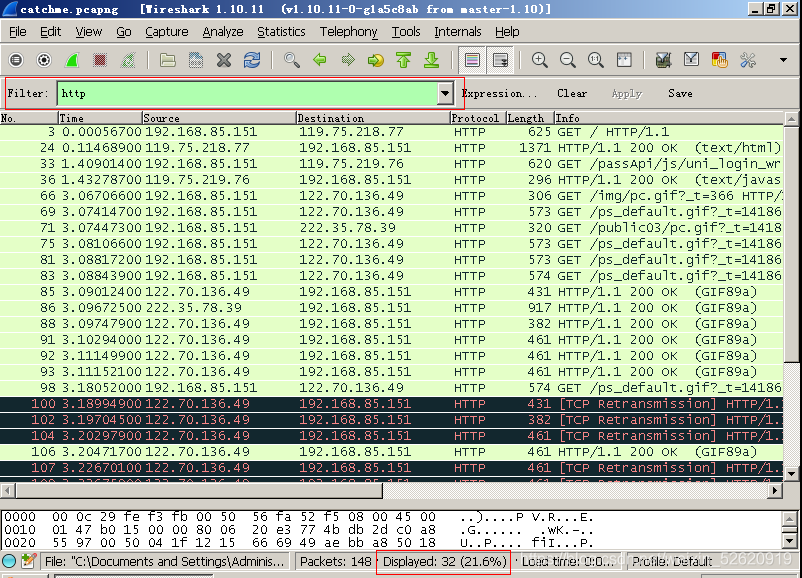802x578 pixels.
Task: Click the http filter input field
Action: pos(248,94)
